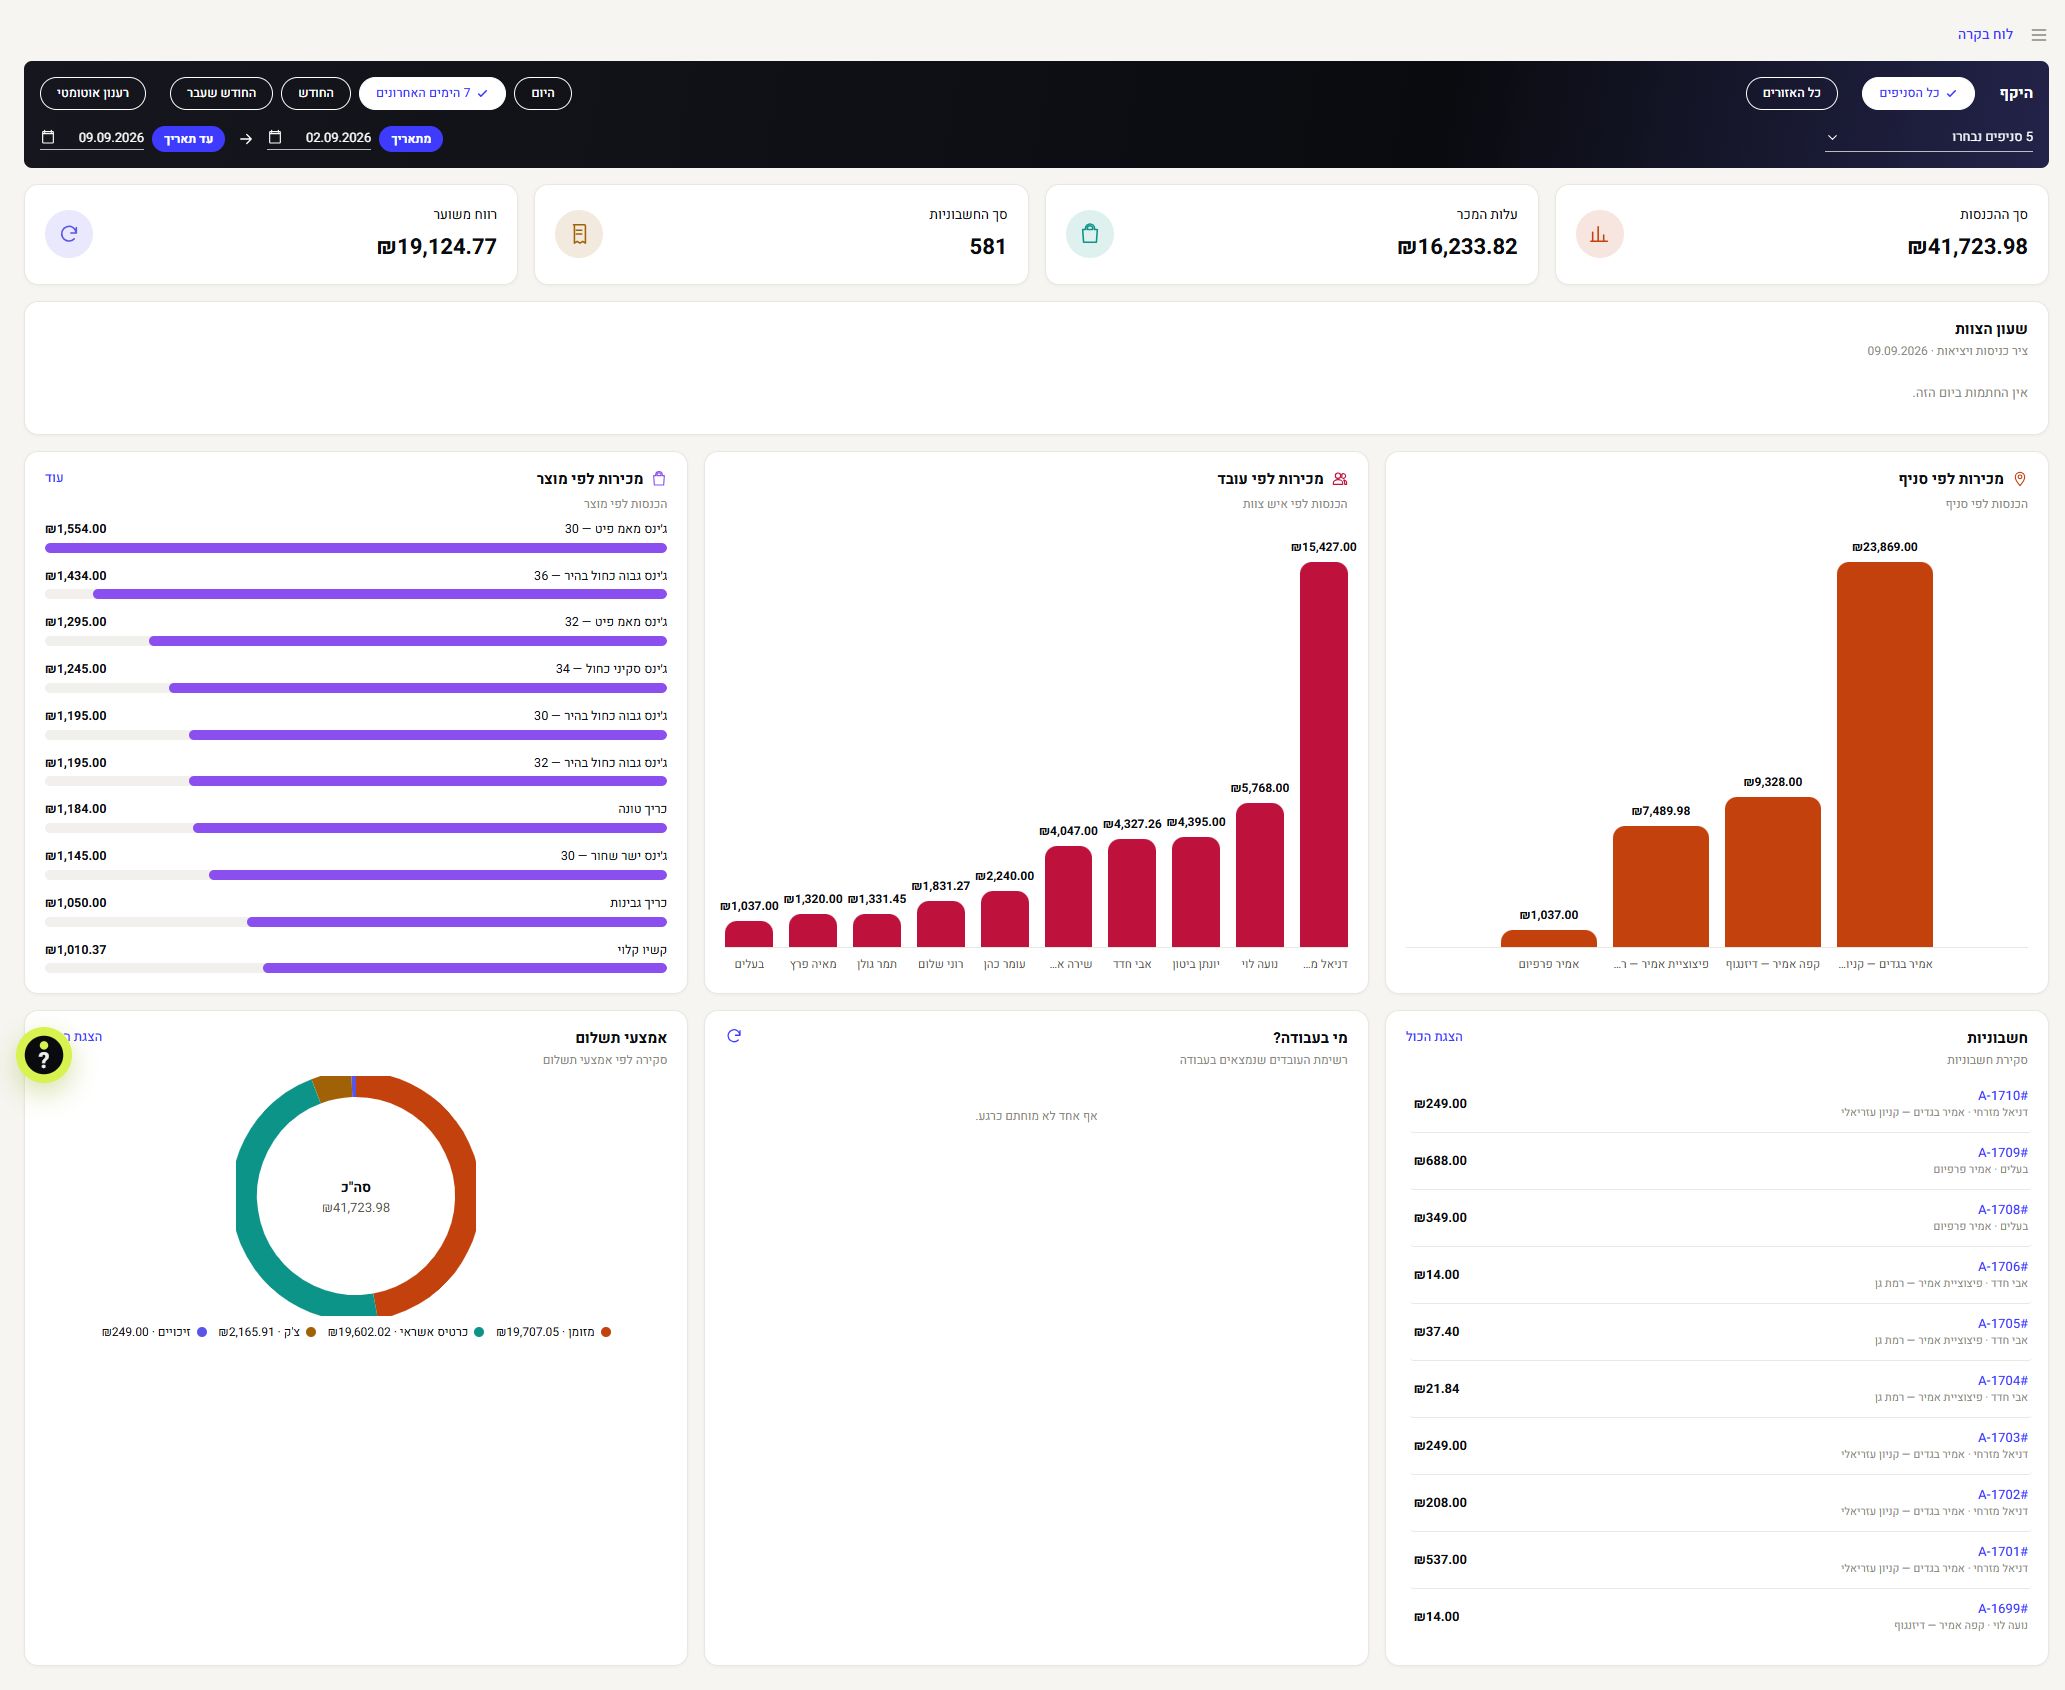Click the לוח בקרה dashboard link
This screenshot has width=2065, height=1690.
pyautogui.click(x=1985, y=35)
